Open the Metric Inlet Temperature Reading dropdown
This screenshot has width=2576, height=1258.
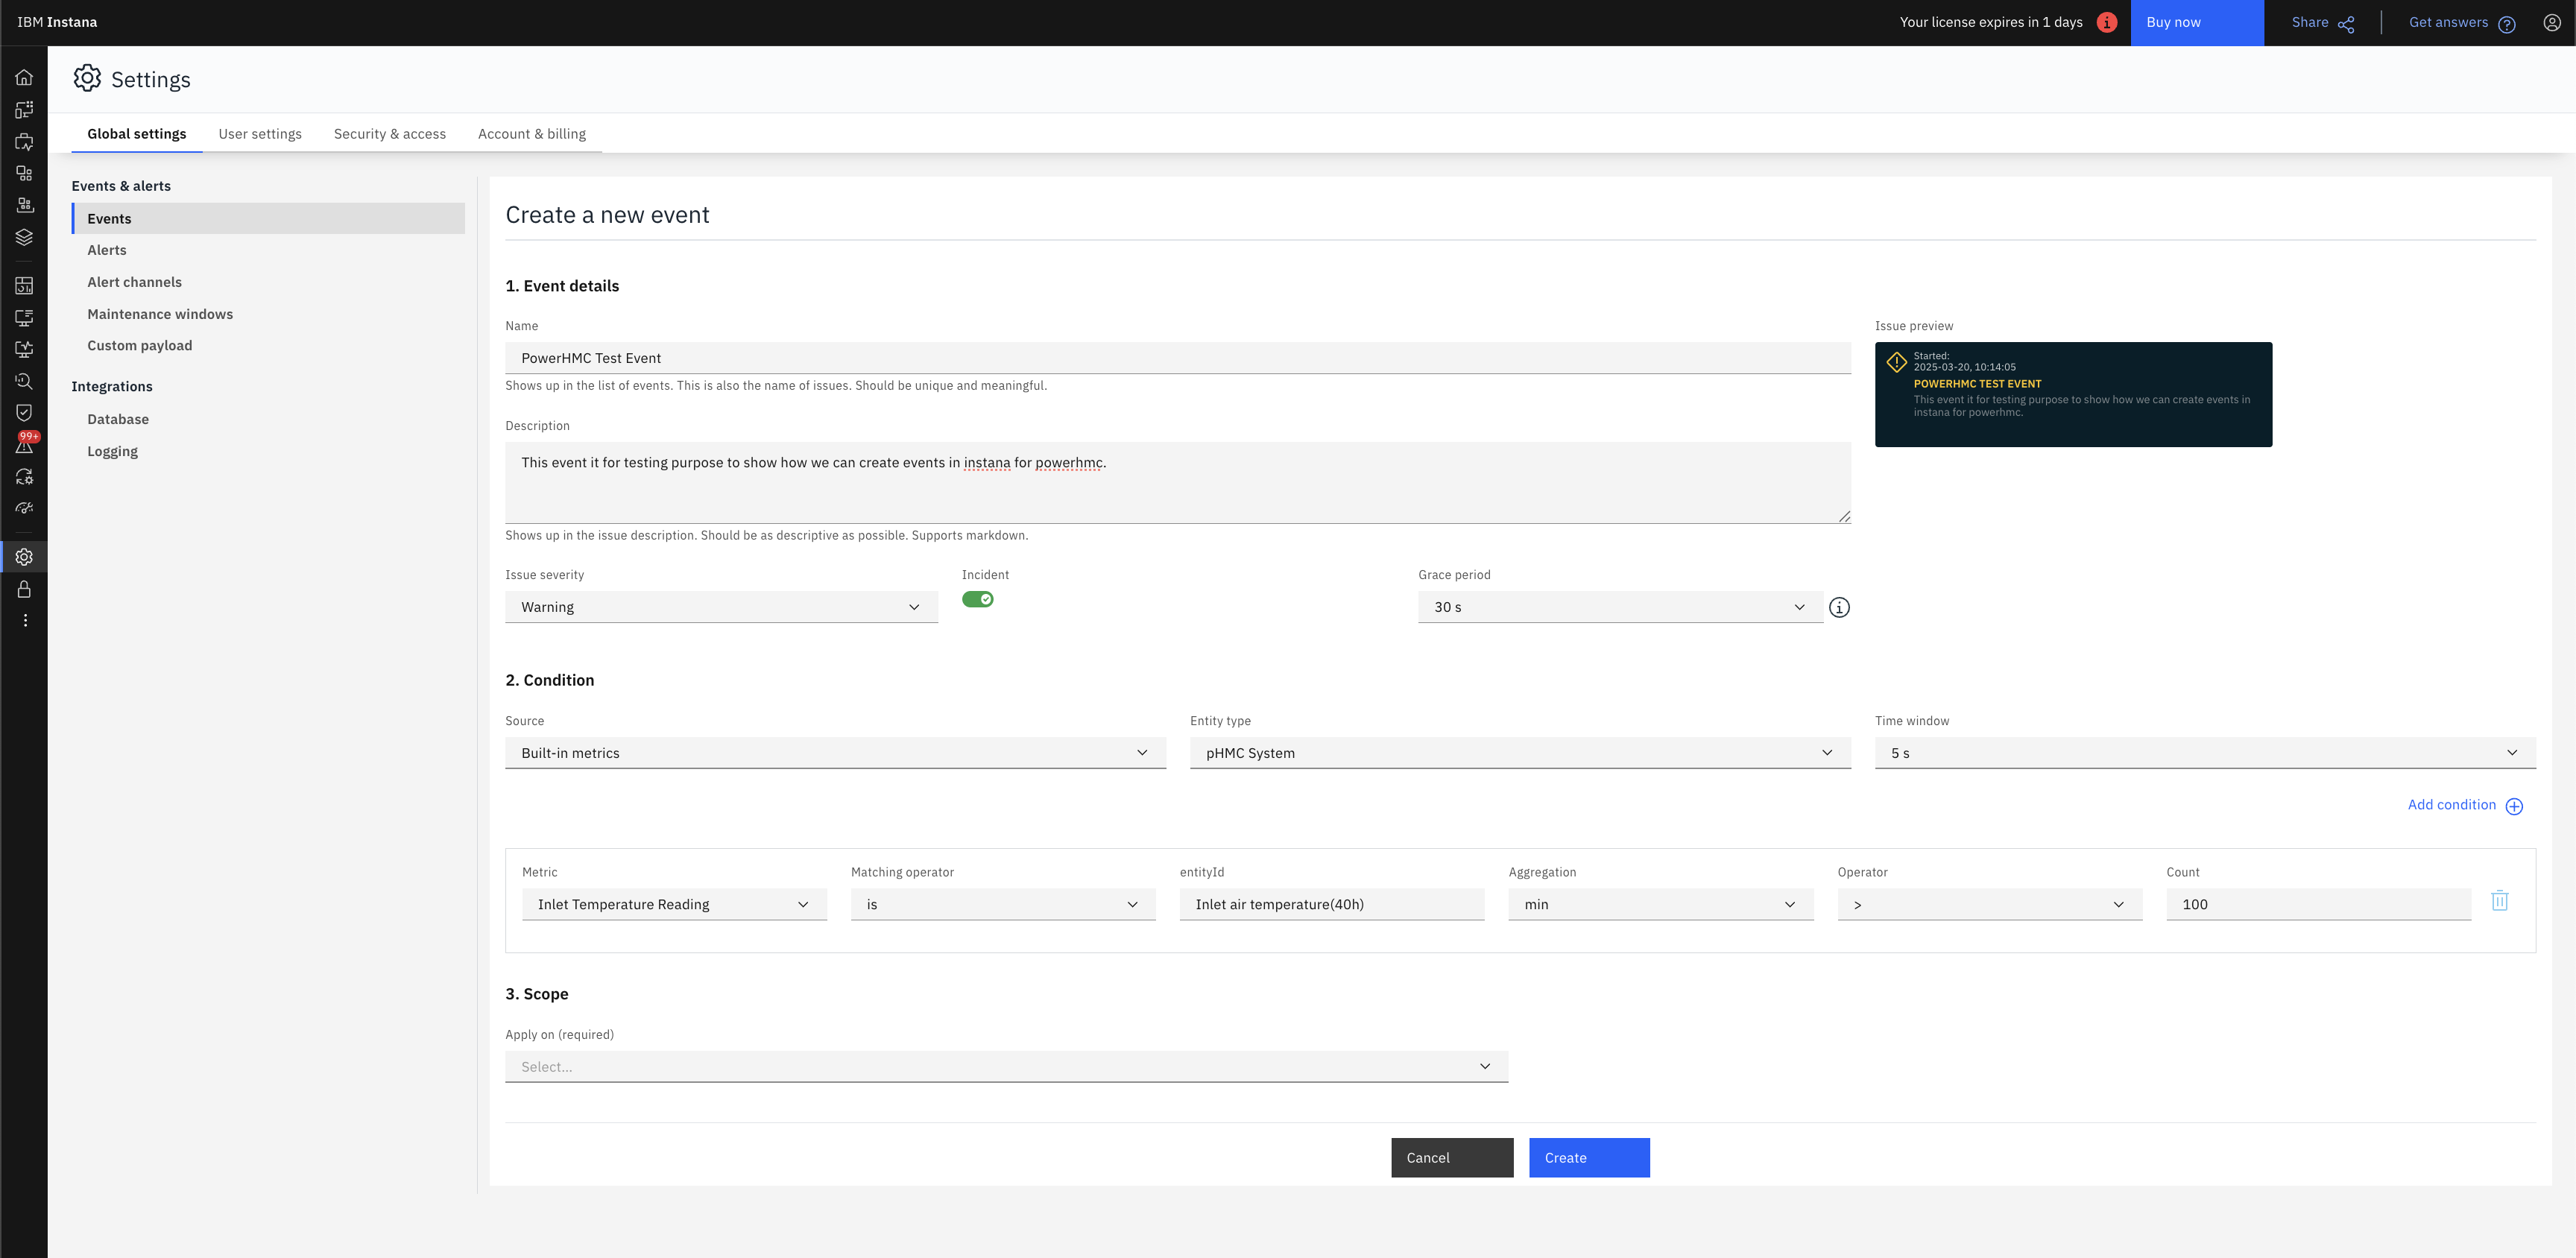pyautogui.click(x=674, y=904)
